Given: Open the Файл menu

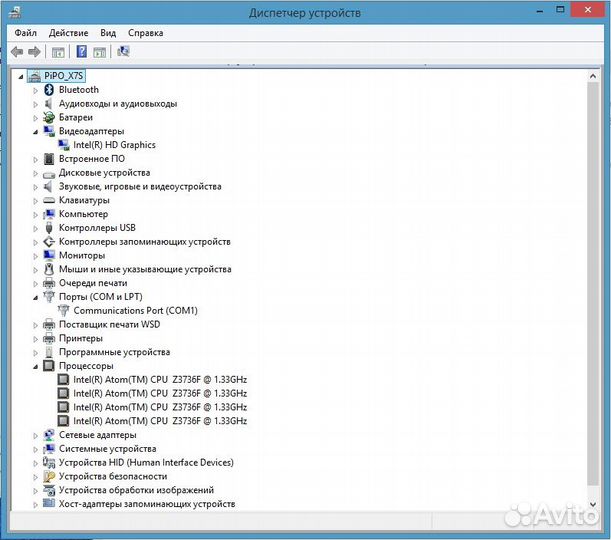Looking at the screenshot, I should 26,33.
